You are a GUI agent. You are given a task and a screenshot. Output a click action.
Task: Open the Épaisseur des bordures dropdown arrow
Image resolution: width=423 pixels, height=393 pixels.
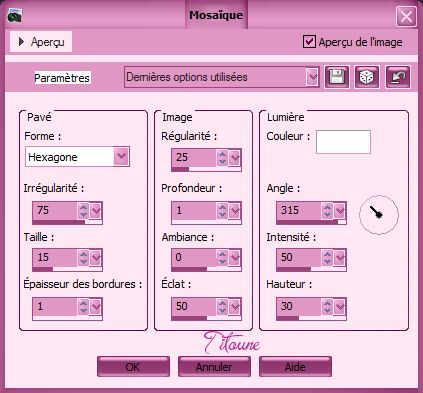[x=96, y=307]
